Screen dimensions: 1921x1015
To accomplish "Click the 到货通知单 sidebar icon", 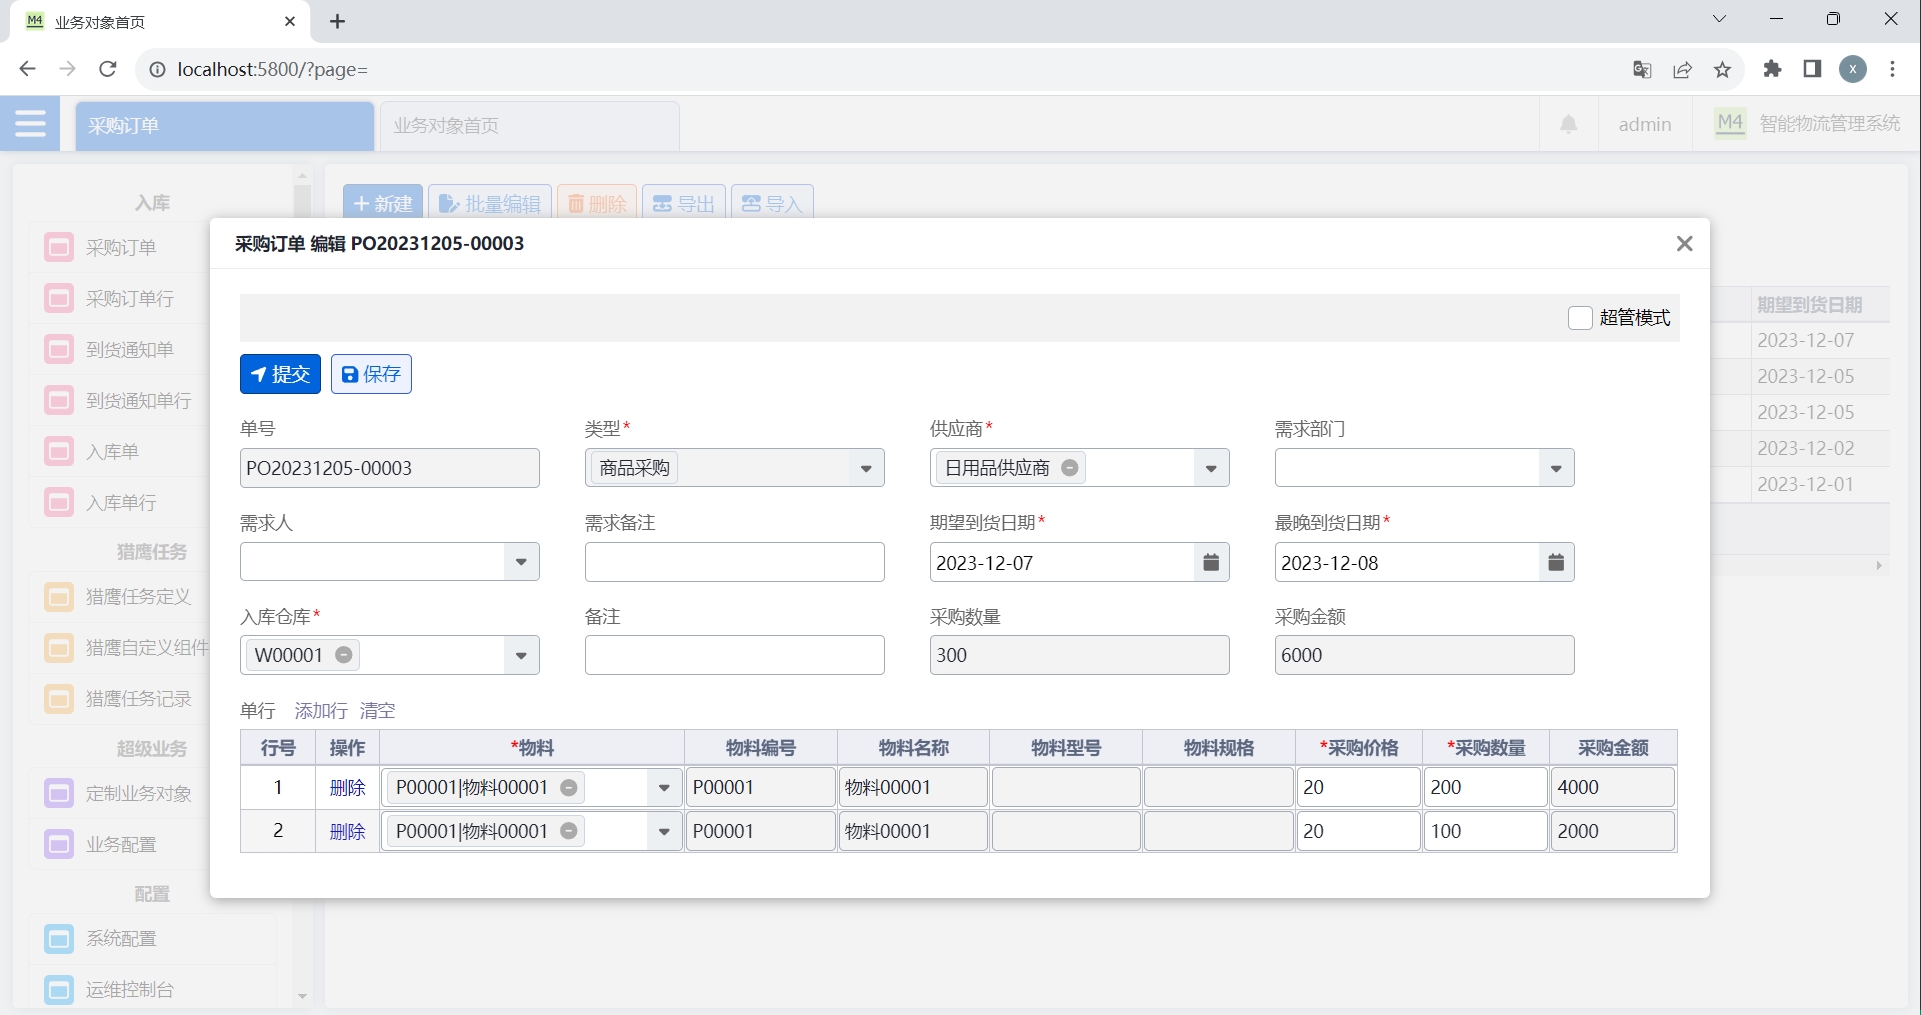I will pyautogui.click(x=59, y=349).
